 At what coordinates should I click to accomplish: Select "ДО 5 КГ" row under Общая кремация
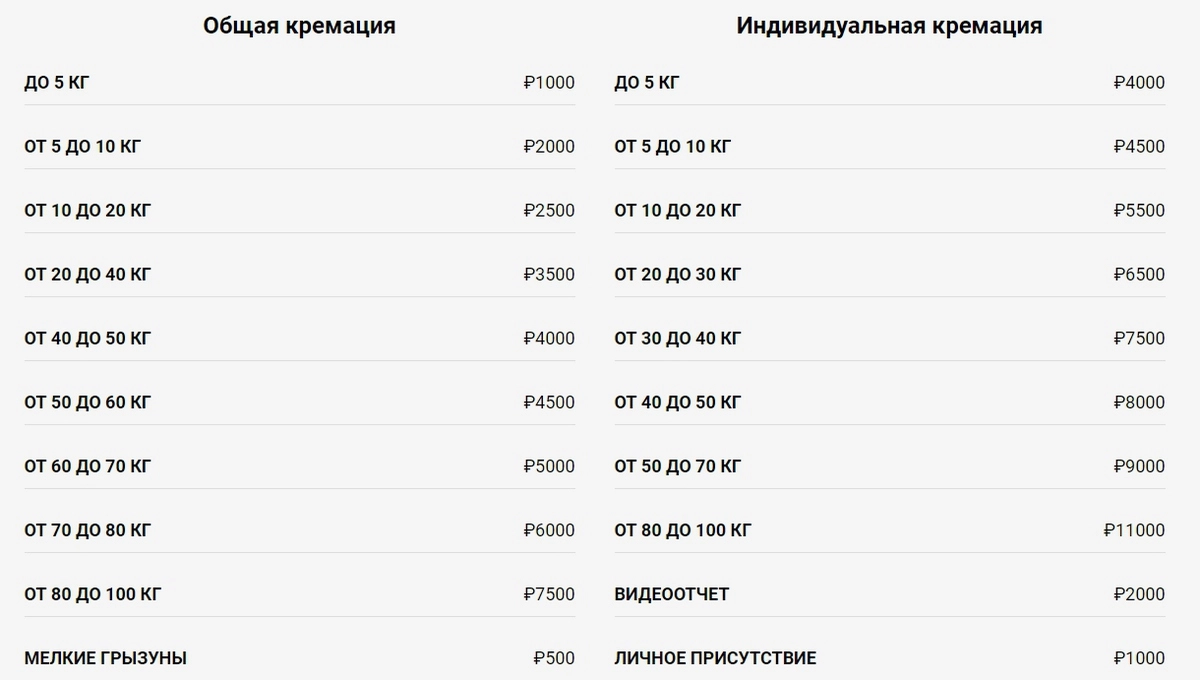(x=57, y=82)
